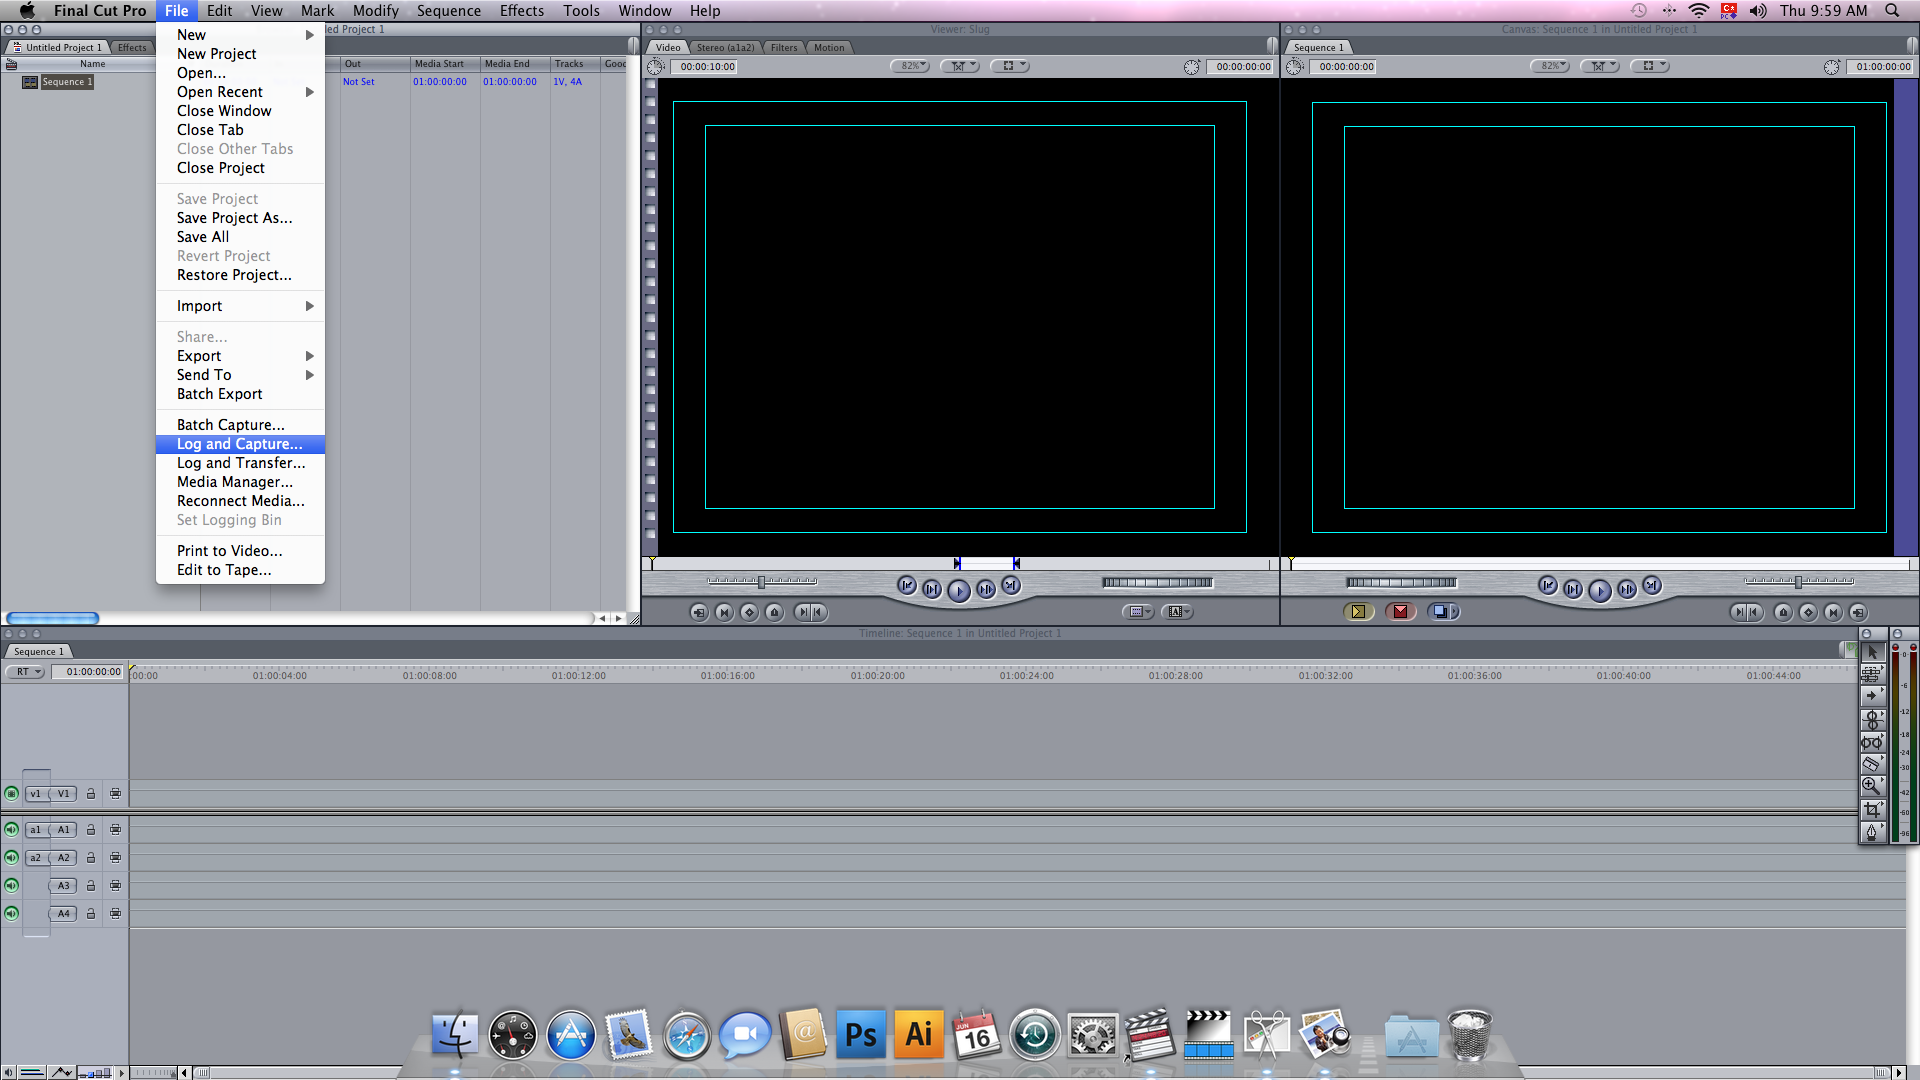This screenshot has width=1920, height=1080.
Task: Click the Photoshop icon in Dock
Action: click(x=860, y=1033)
